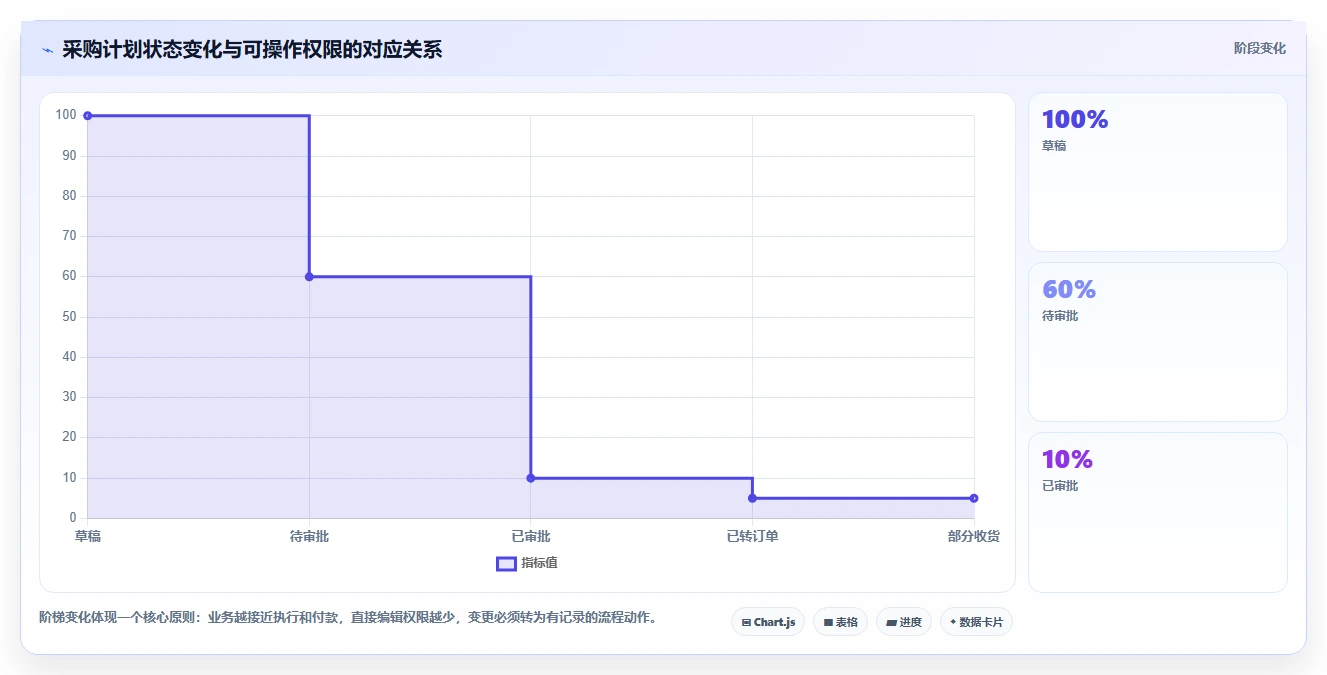
Task: Click the 已审批 x-axis label
Action: pos(531,537)
